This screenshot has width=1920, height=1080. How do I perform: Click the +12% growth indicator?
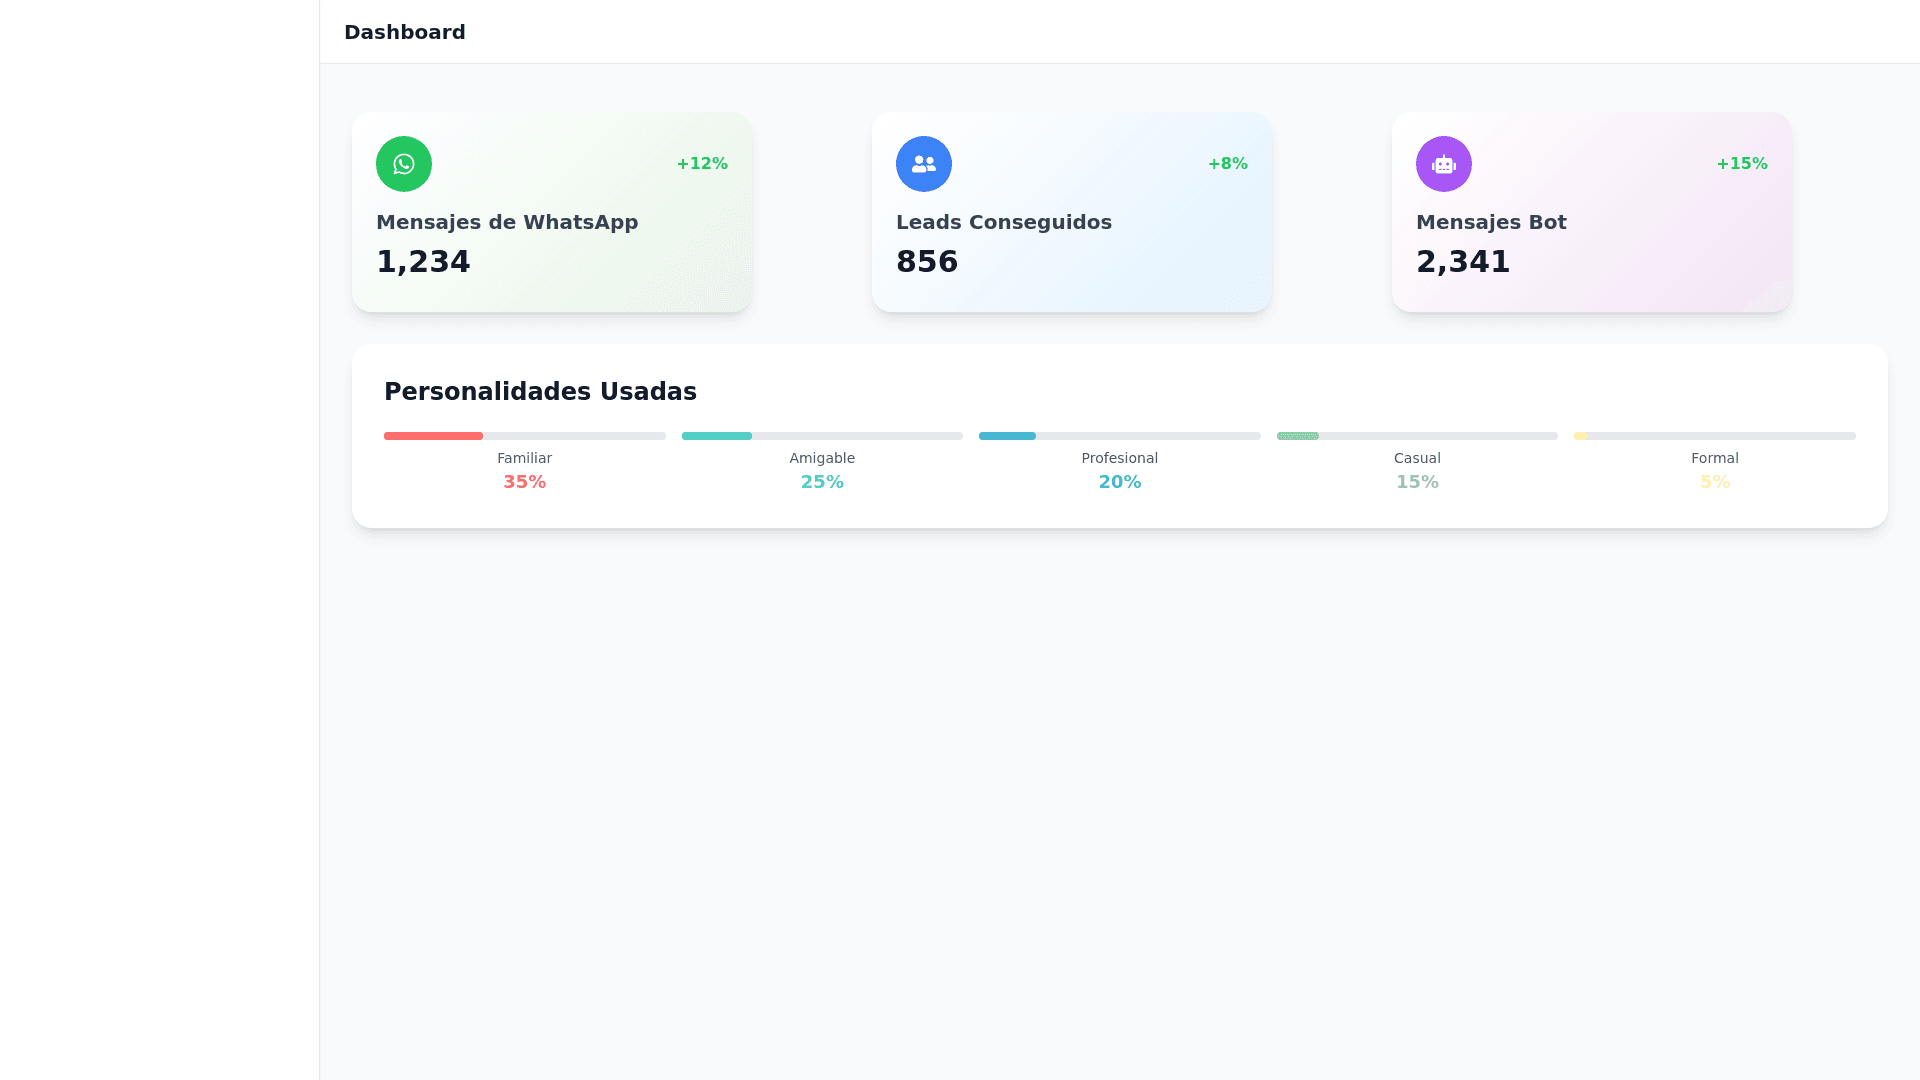pos(701,164)
